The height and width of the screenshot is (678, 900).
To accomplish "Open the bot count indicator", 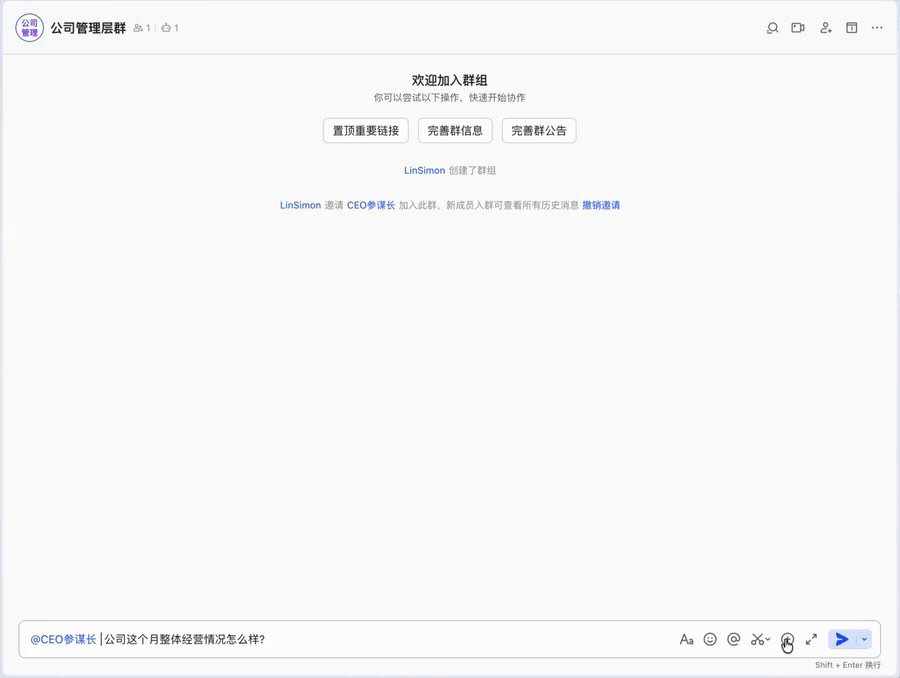I will point(170,28).
